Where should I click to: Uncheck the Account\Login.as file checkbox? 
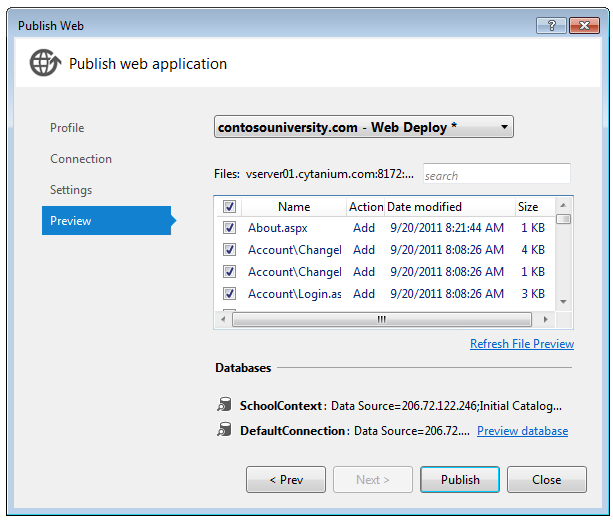tap(229, 293)
